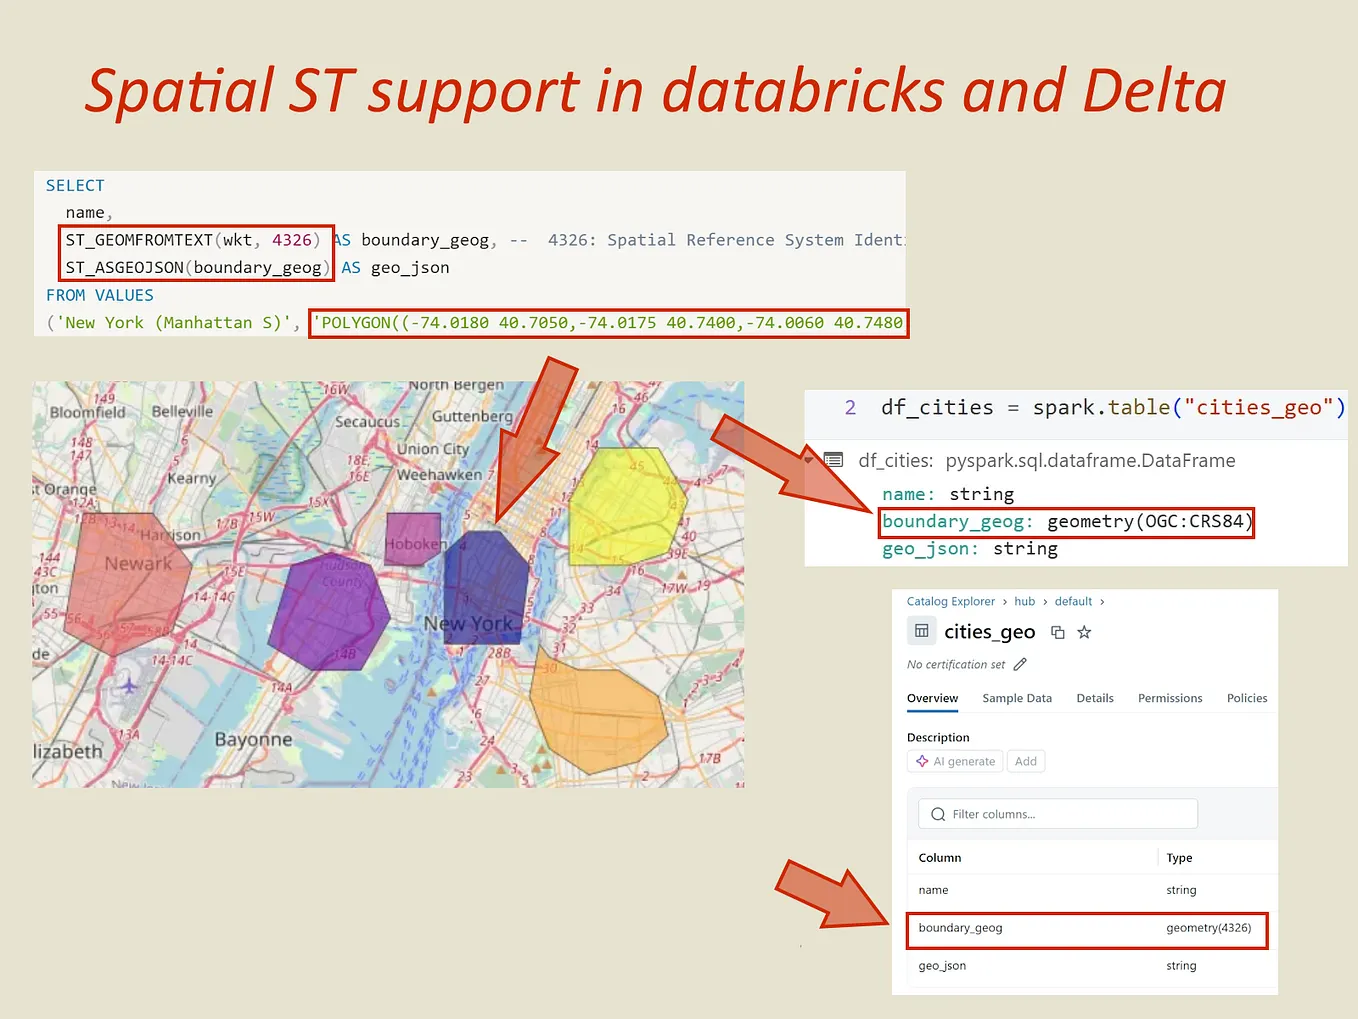Image resolution: width=1358 pixels, height=1019 pixels.
Task: Click the Add description button
Action: pos(1026,761)
